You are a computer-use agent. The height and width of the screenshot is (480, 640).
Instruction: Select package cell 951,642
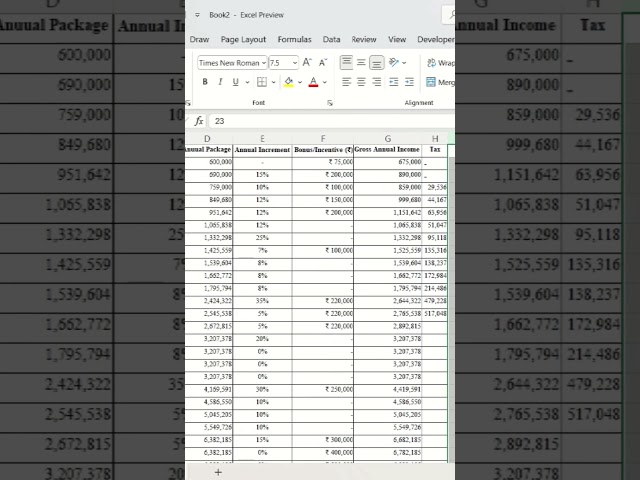[209, 213]
